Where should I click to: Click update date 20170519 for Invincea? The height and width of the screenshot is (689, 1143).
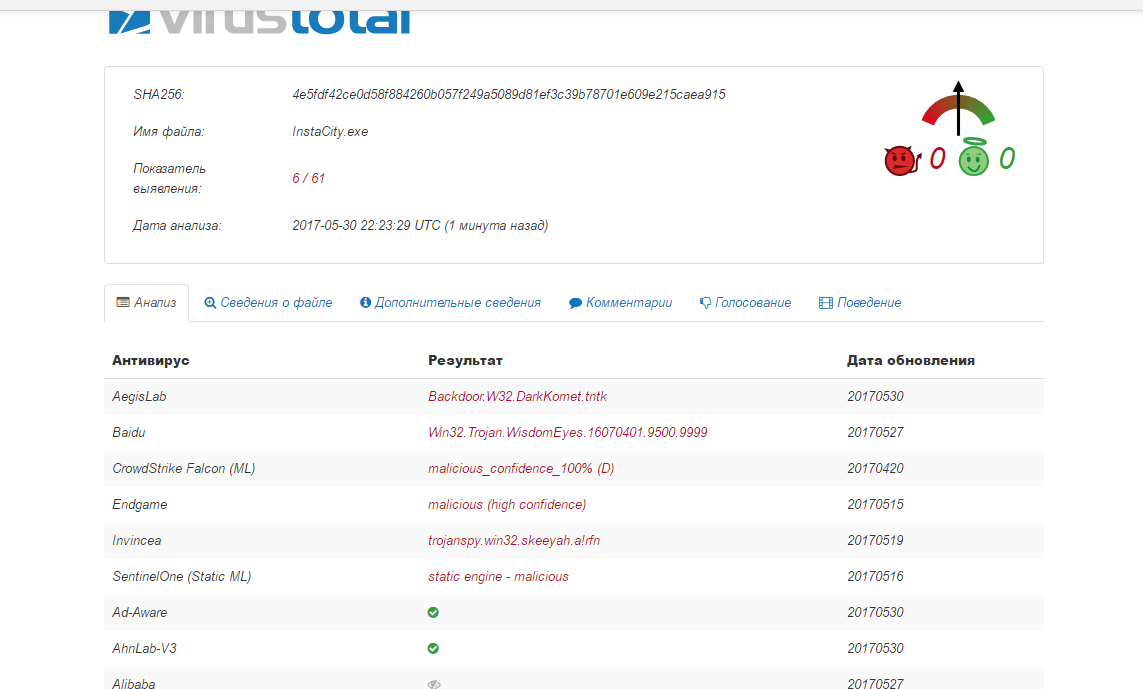pyautogui.click(x=875, y=541)
